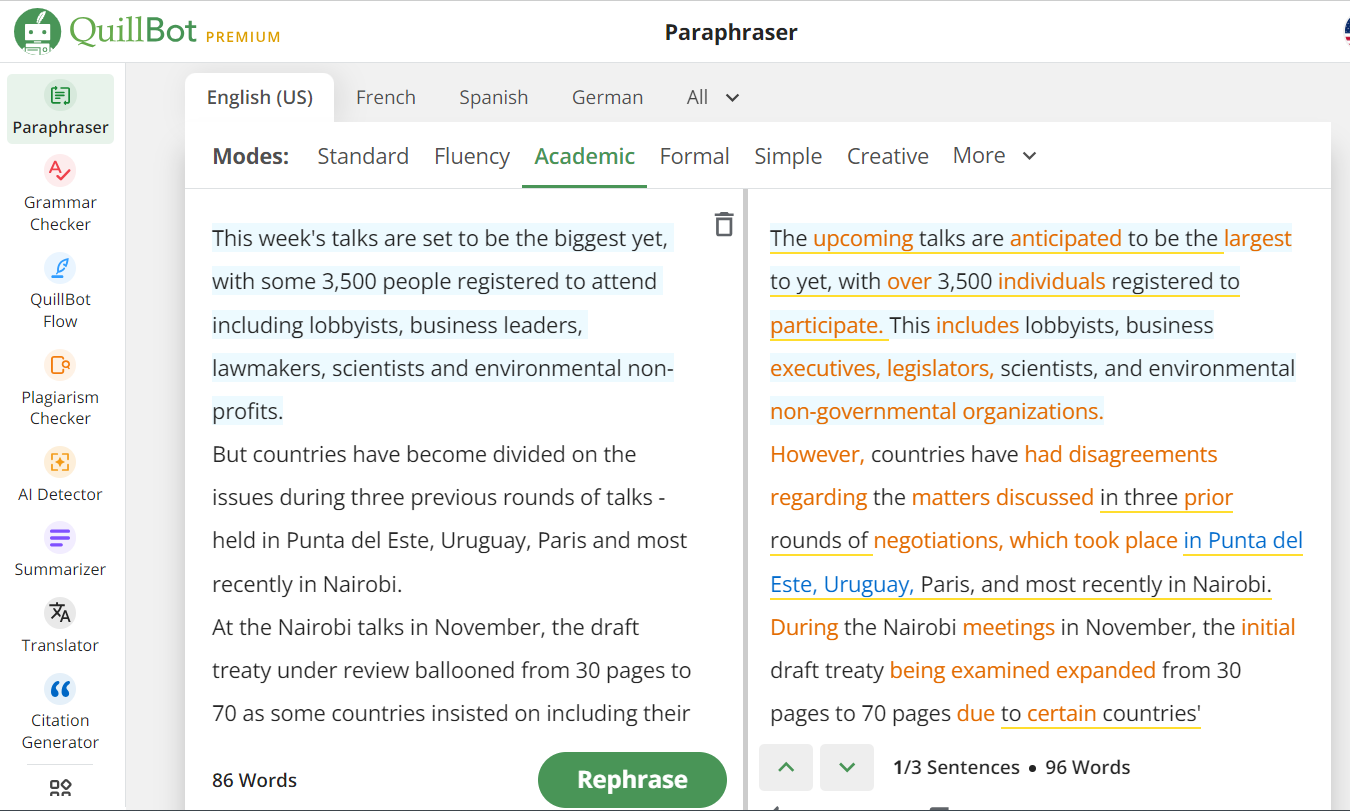Open the Translator tool
Viewport: 1350px width, 811px height.
60,626
